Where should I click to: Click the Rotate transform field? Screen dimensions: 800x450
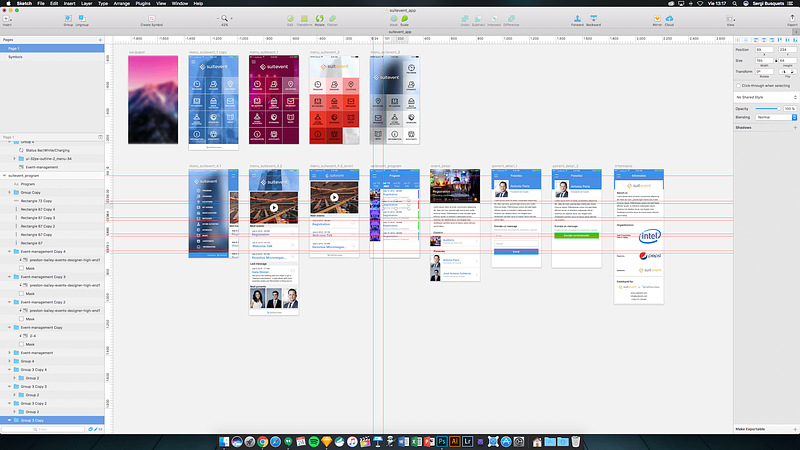click(764, 71)
